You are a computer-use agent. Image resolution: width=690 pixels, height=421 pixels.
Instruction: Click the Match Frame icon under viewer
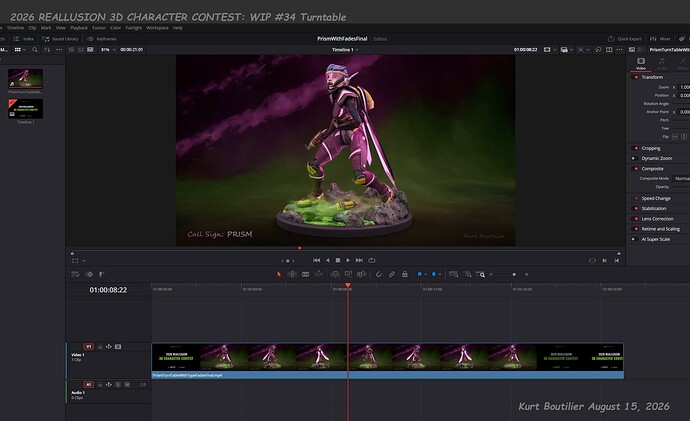coord(592,260)
